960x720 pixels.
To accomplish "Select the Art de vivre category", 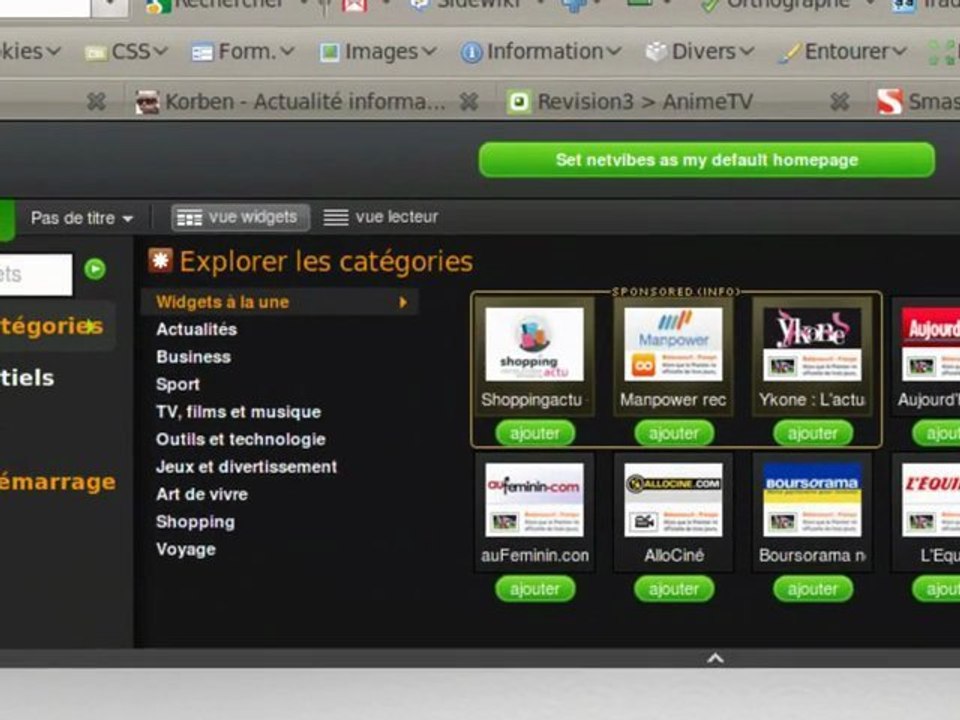I will [201, 495].
